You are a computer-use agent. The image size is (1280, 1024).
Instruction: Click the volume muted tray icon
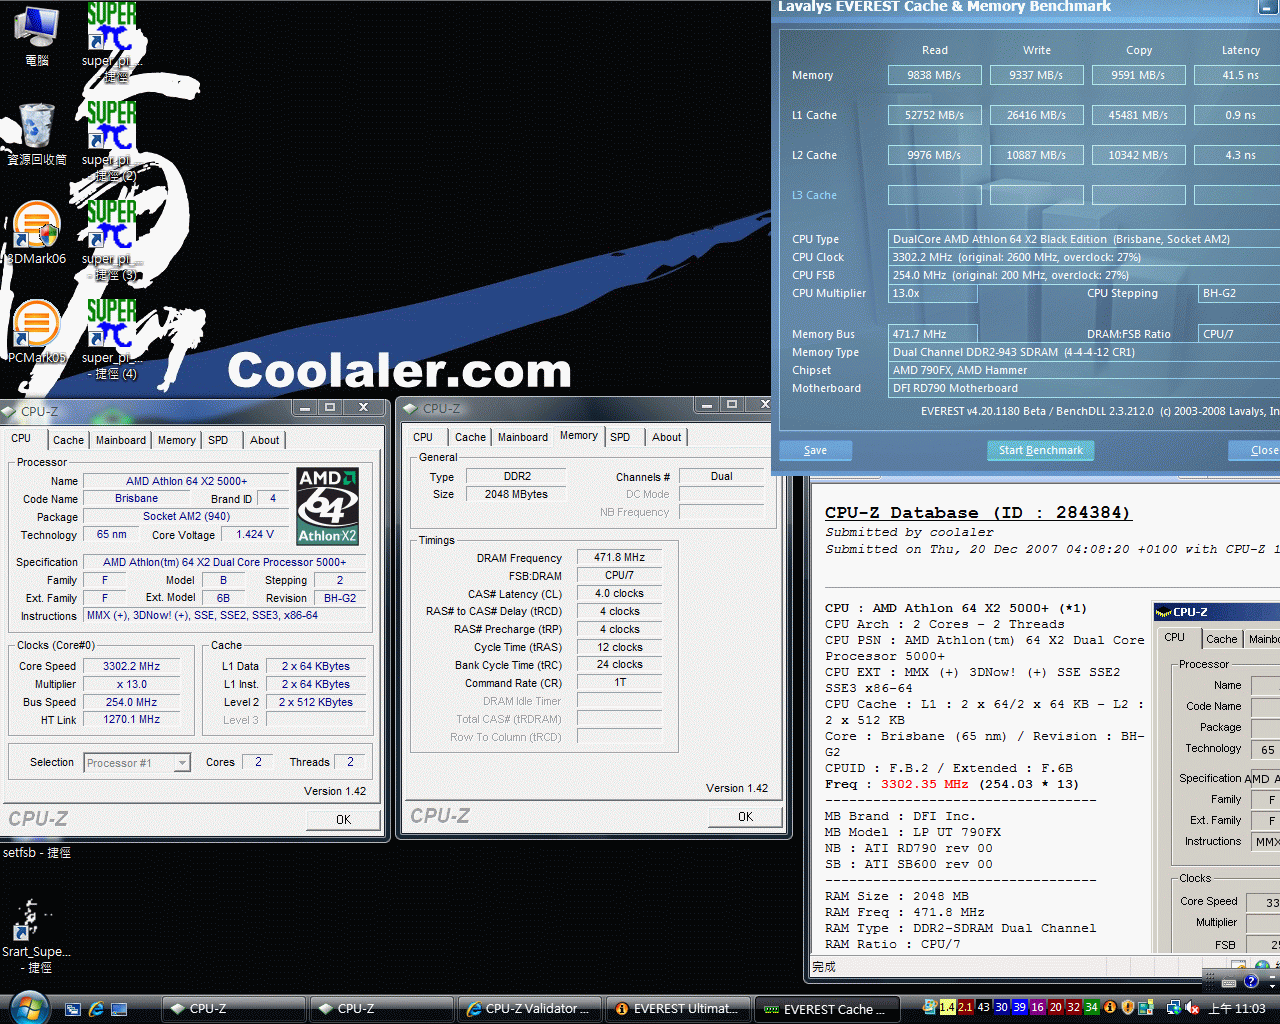(x=1192, y=1008)
